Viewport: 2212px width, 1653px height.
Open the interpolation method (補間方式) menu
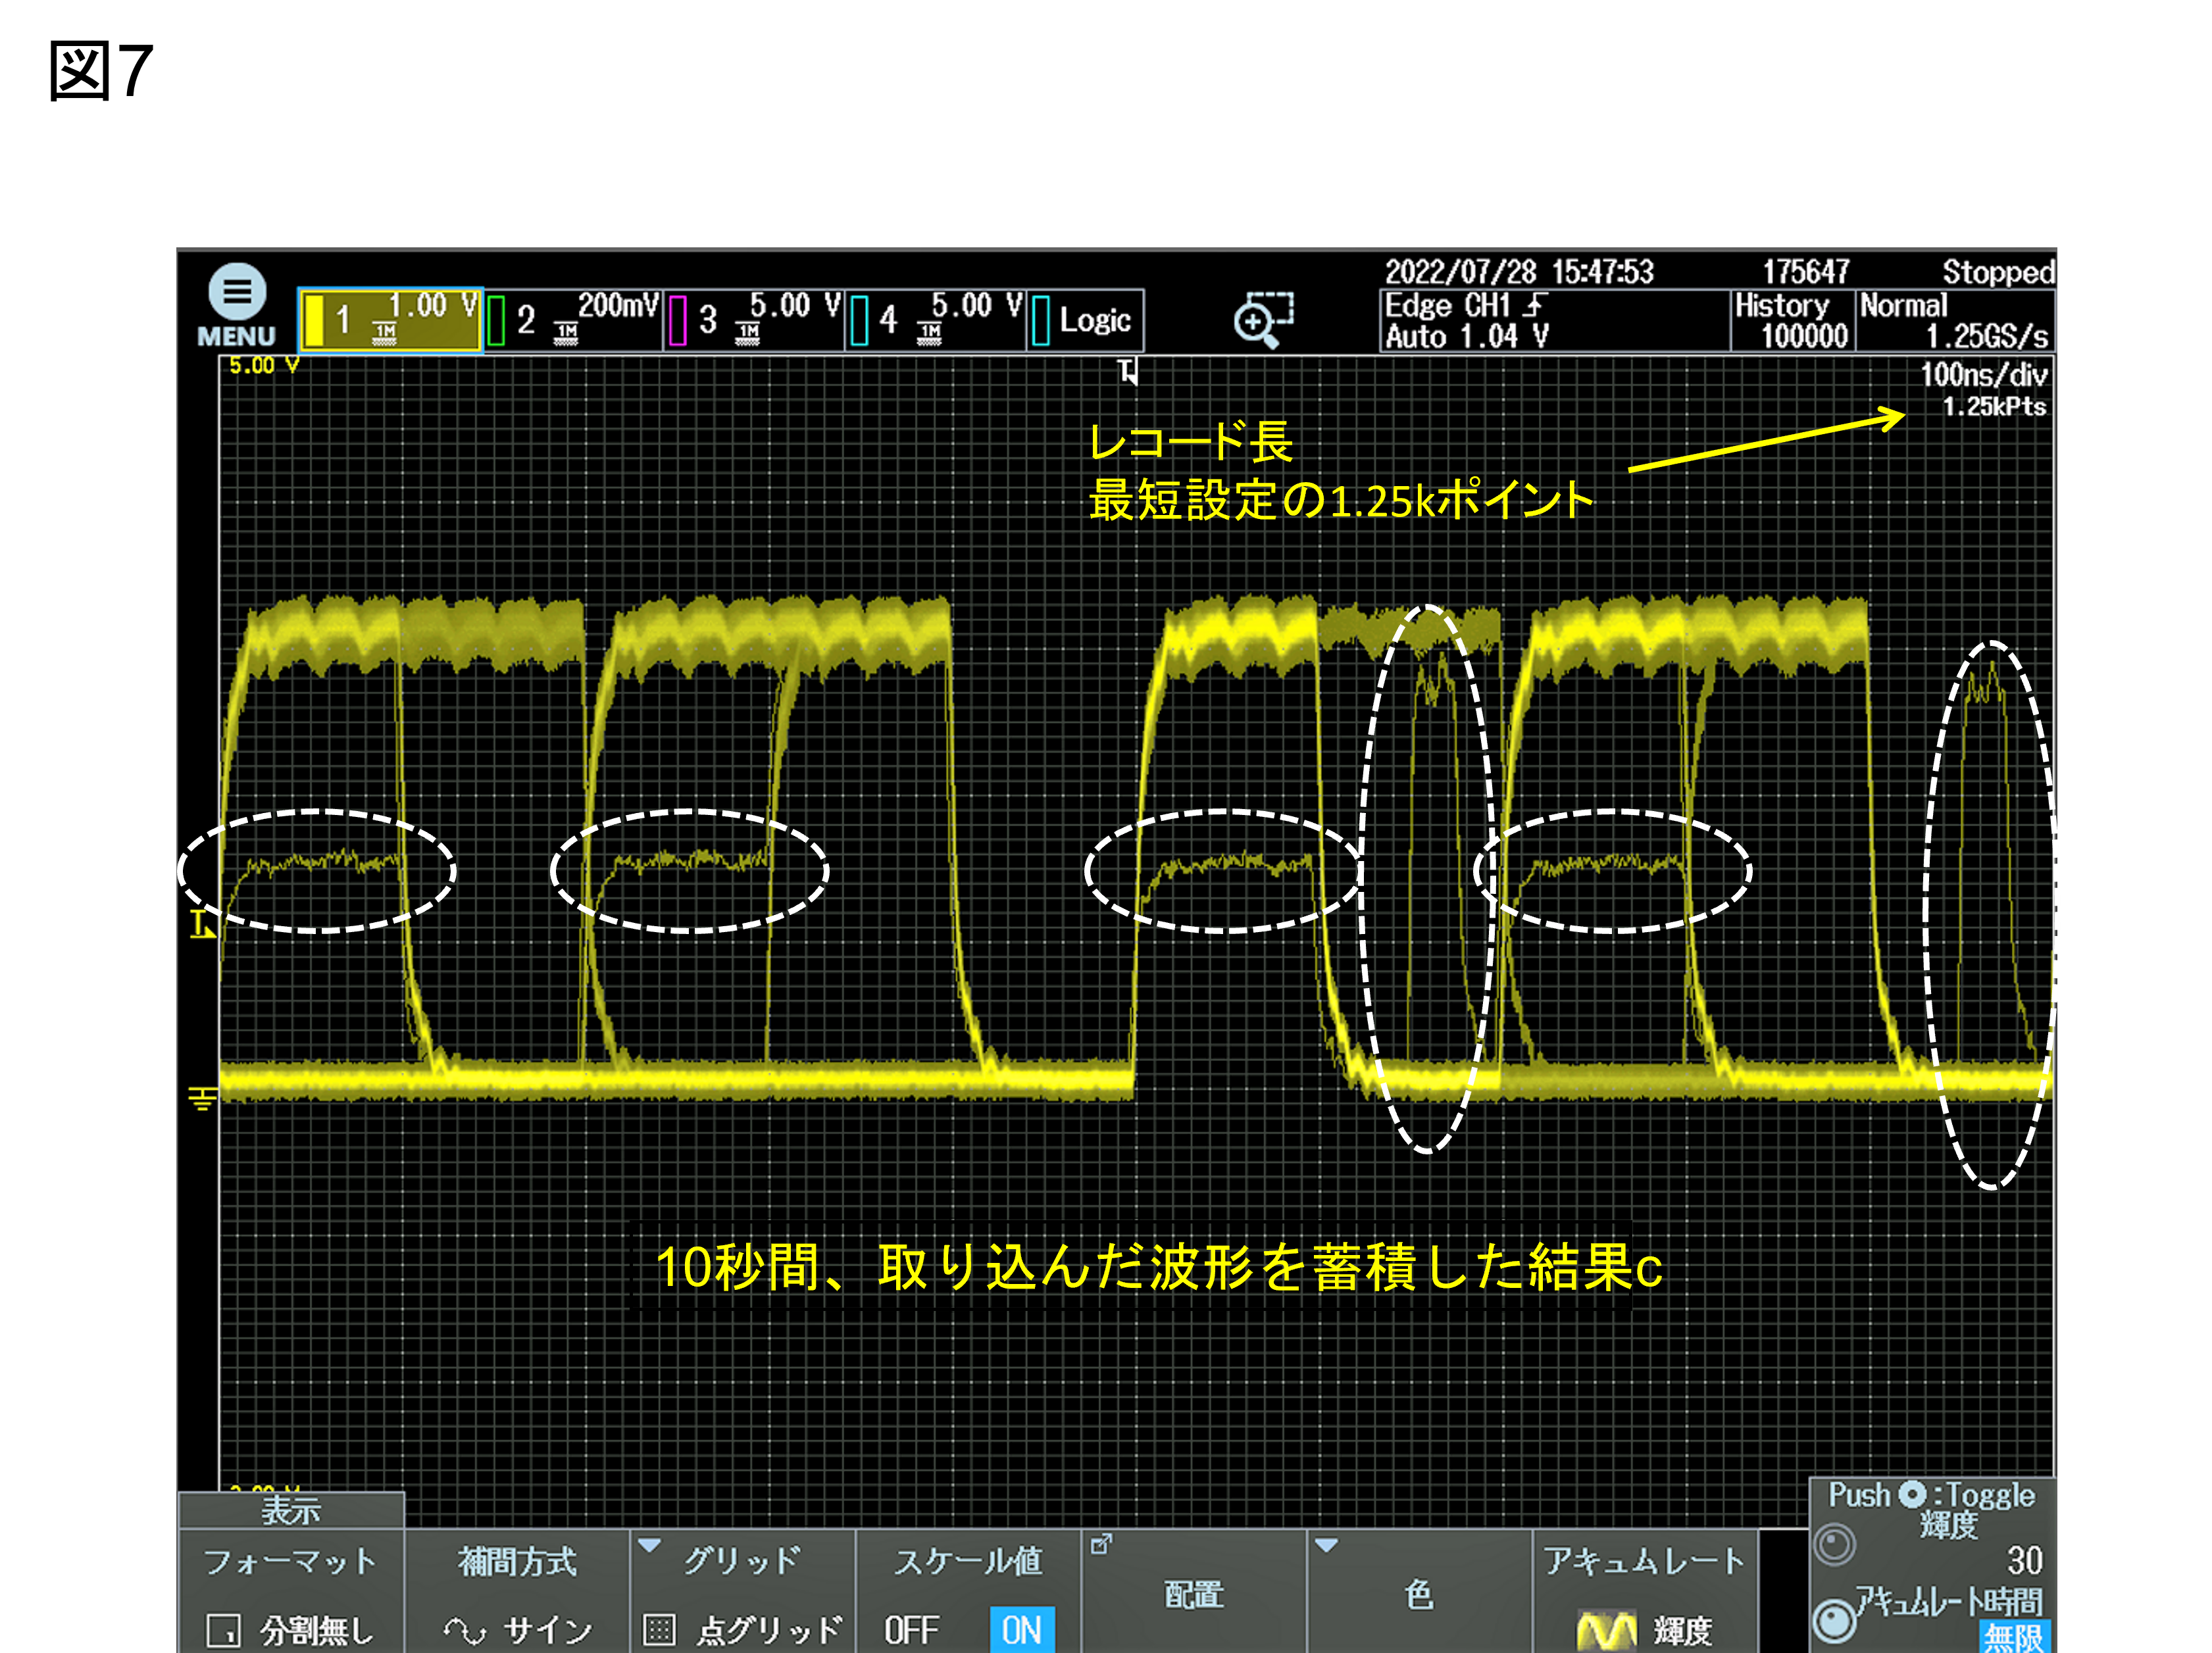[517, 1591]
